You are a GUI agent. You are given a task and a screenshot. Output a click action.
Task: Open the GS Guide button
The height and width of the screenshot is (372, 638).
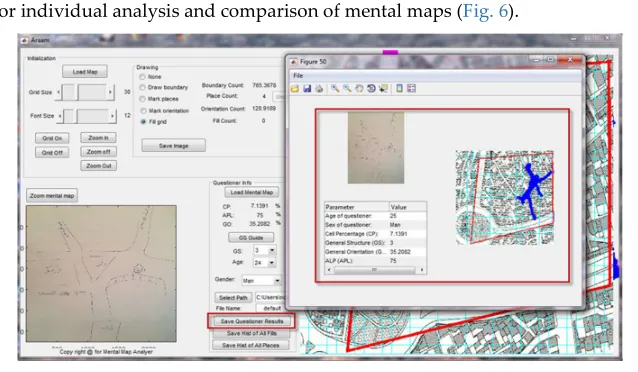(x=251, y=238)
